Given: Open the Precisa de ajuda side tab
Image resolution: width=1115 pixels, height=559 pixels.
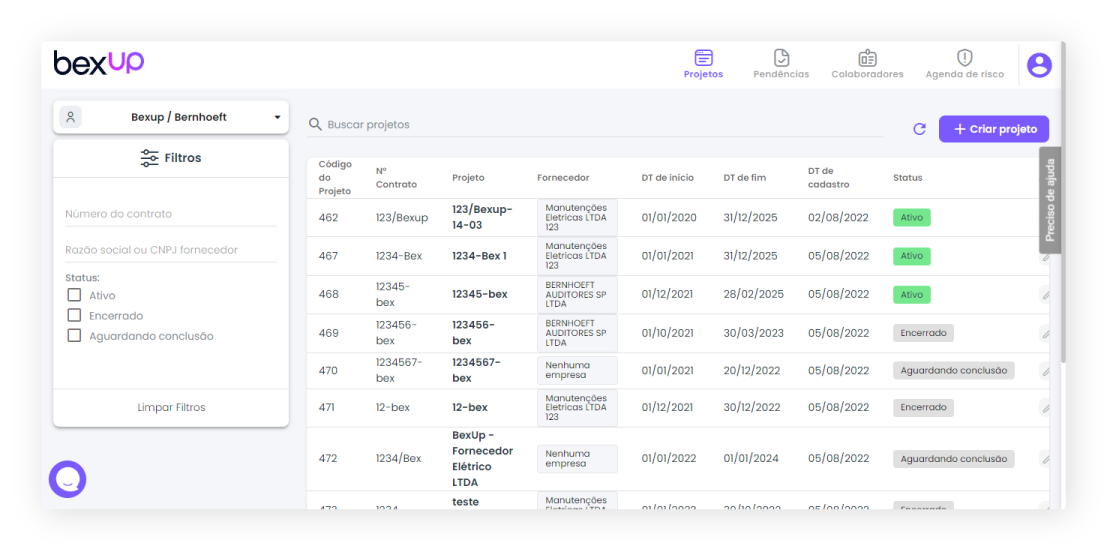Looking at the screenshot, I should (1049, 200).
